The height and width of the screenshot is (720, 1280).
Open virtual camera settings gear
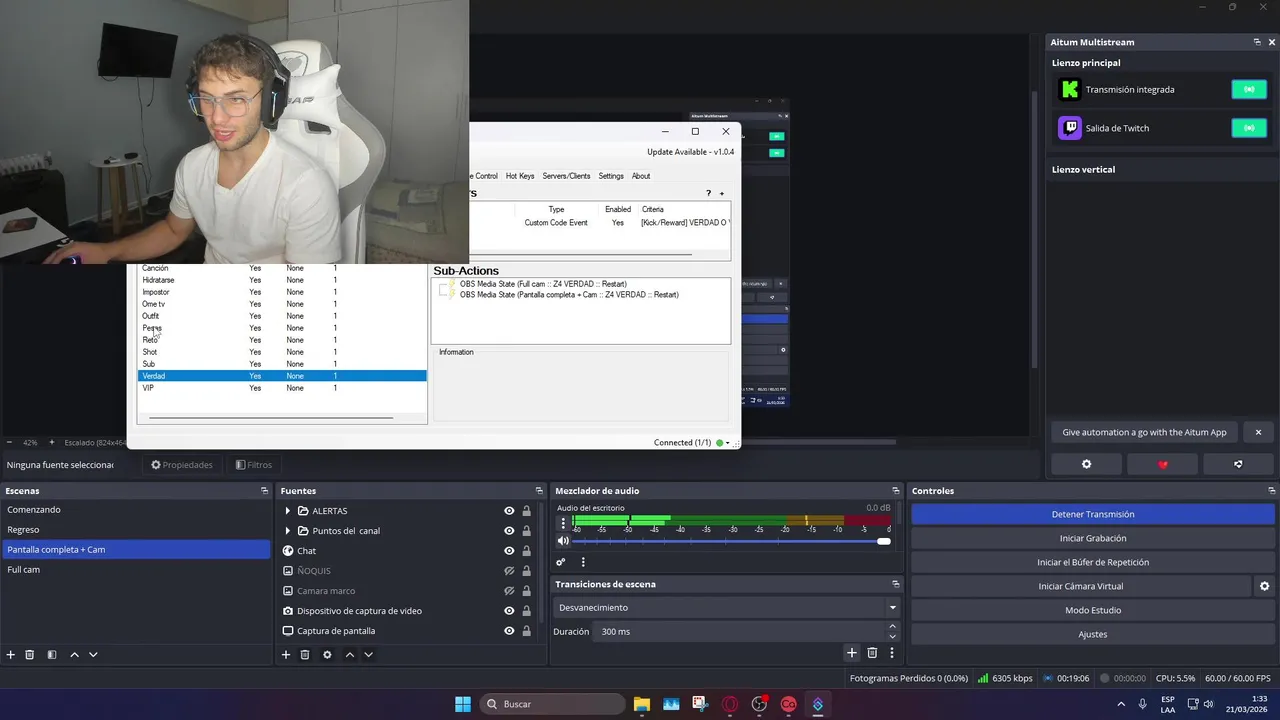(1264, 586)
